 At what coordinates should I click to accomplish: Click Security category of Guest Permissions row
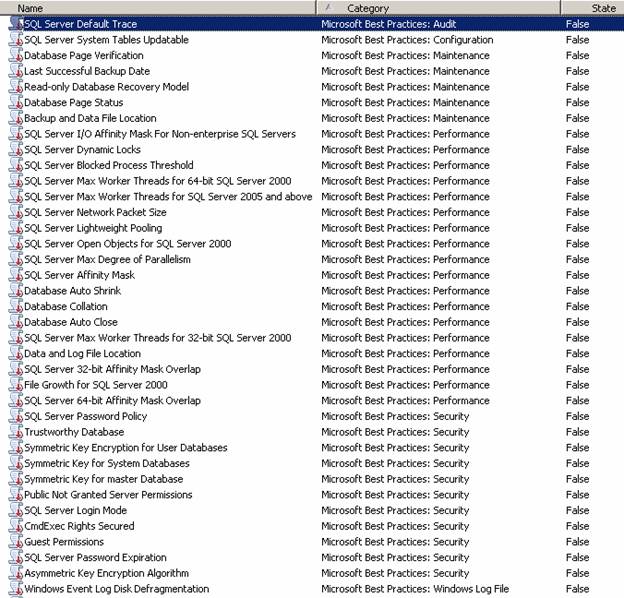click(x=395, y=542)
